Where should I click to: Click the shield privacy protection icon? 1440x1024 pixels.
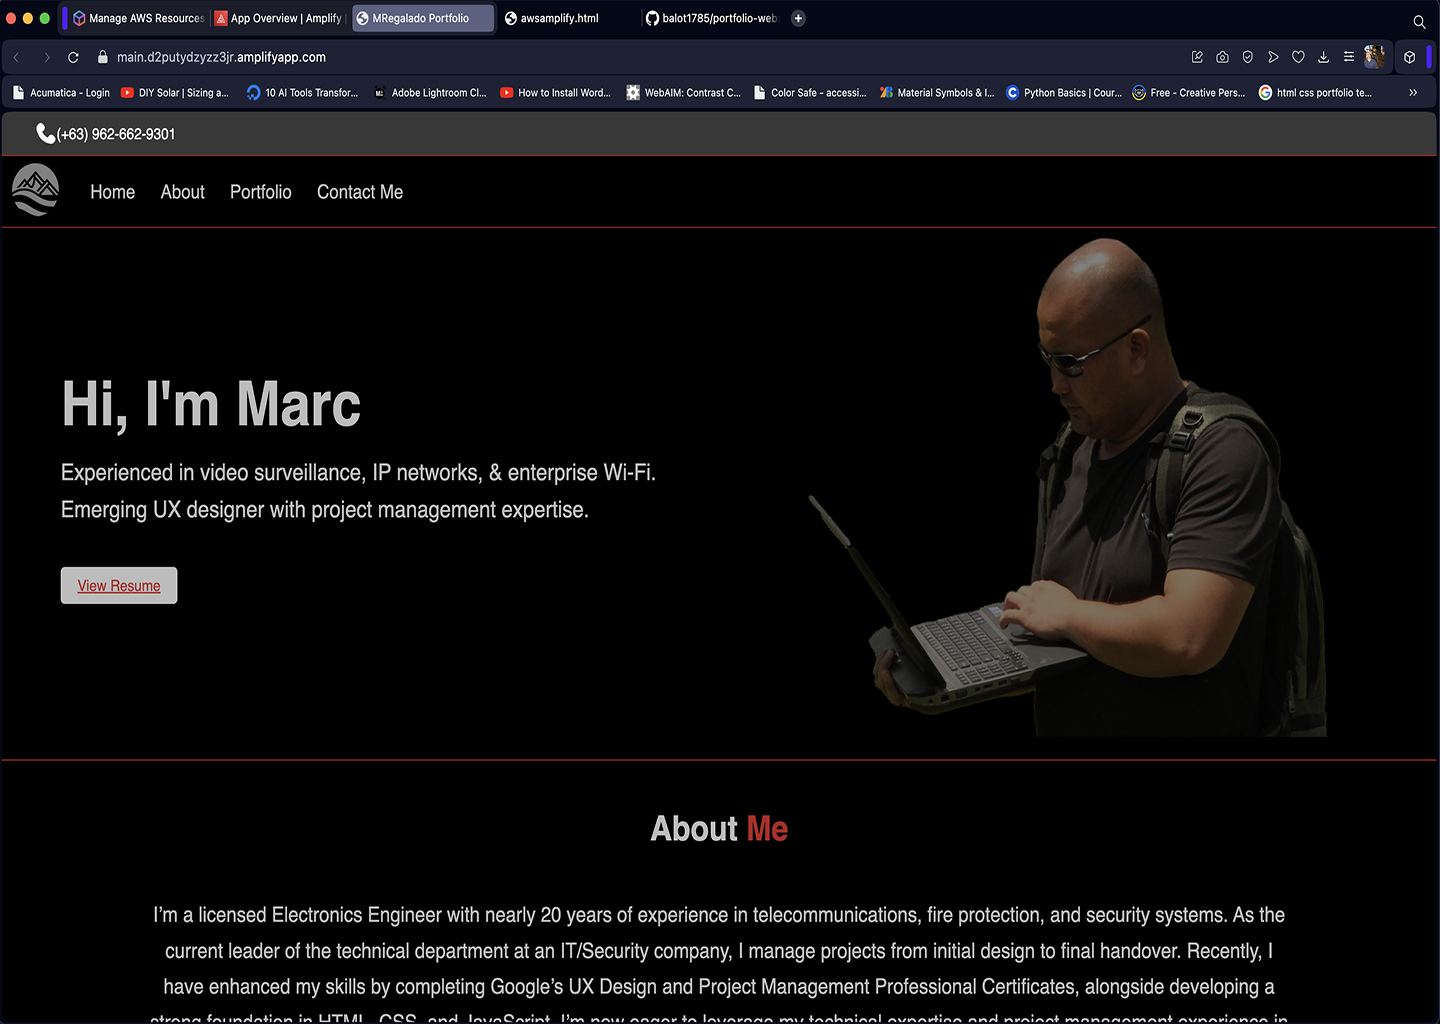tap(1248, 57)
